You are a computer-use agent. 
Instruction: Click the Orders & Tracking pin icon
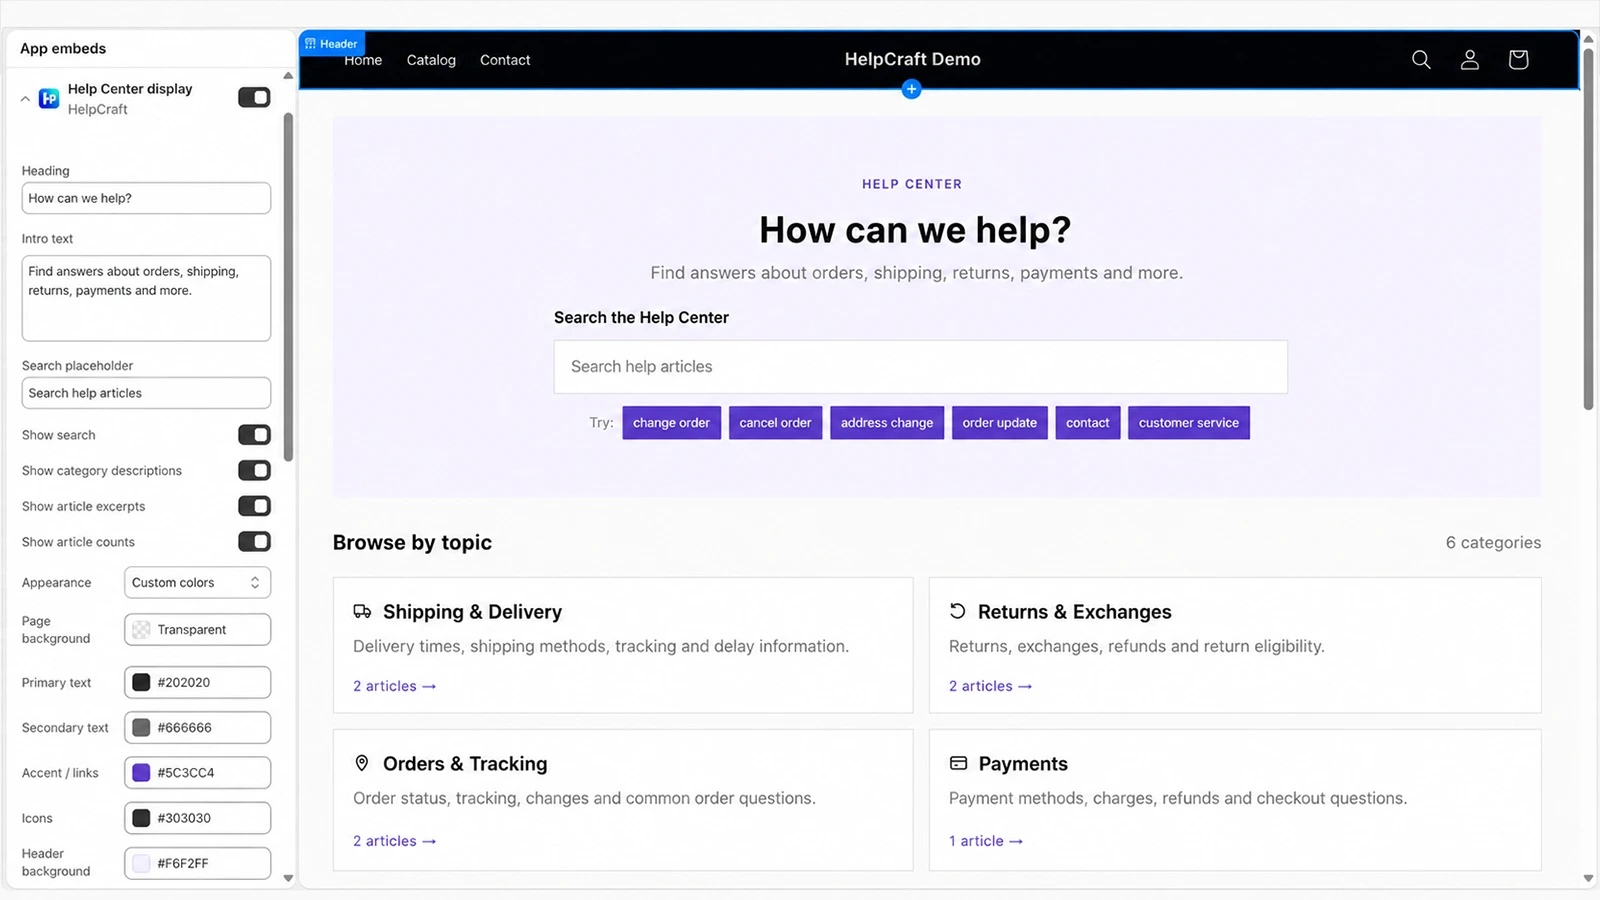tap(362, 763)
